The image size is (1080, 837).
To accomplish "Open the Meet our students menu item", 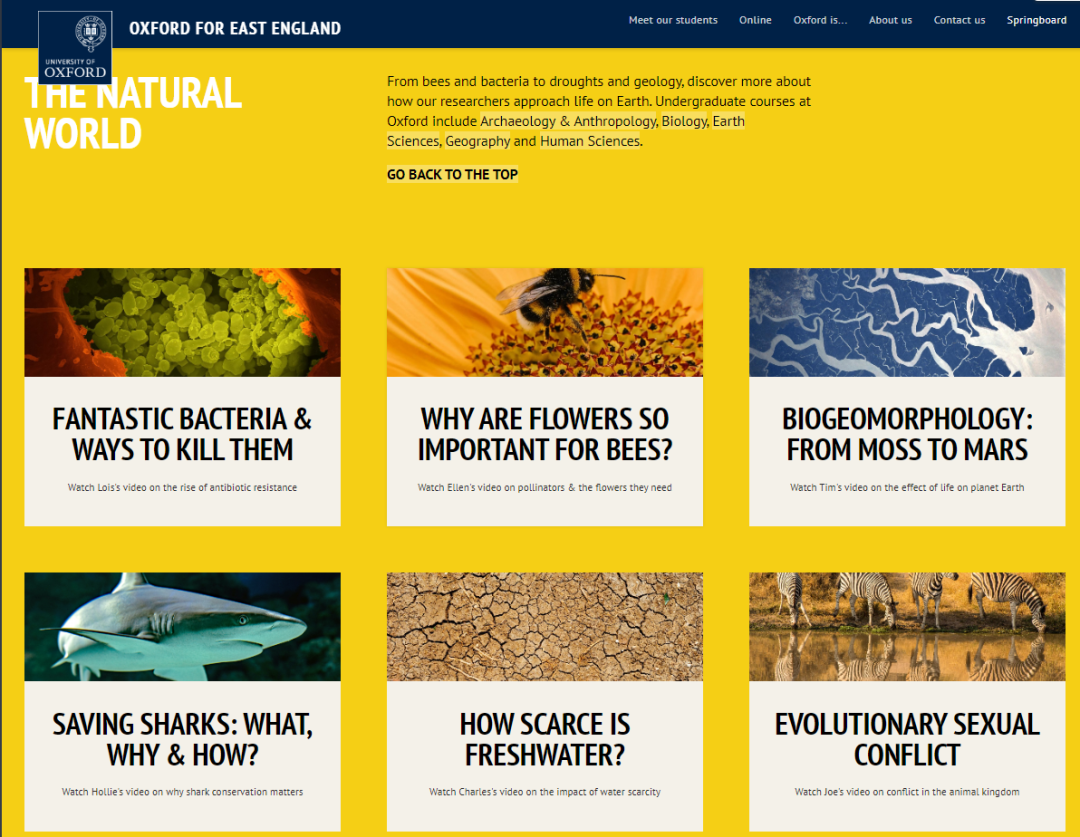I will (x=673, y=20).
